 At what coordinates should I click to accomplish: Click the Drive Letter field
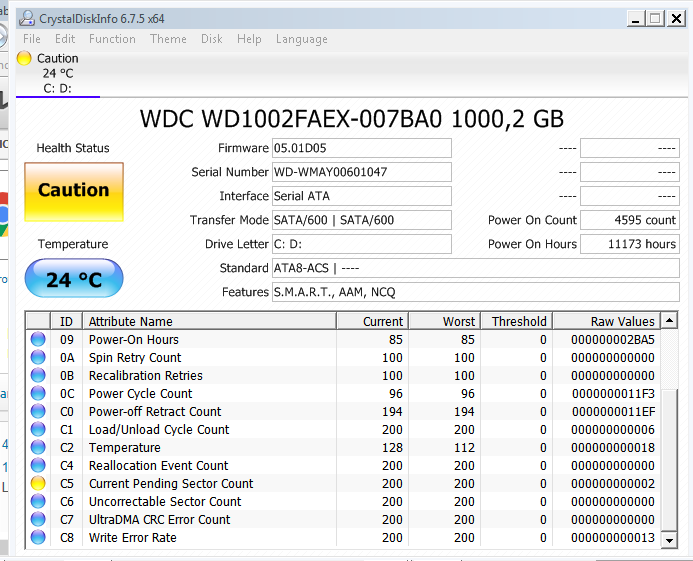362,244
